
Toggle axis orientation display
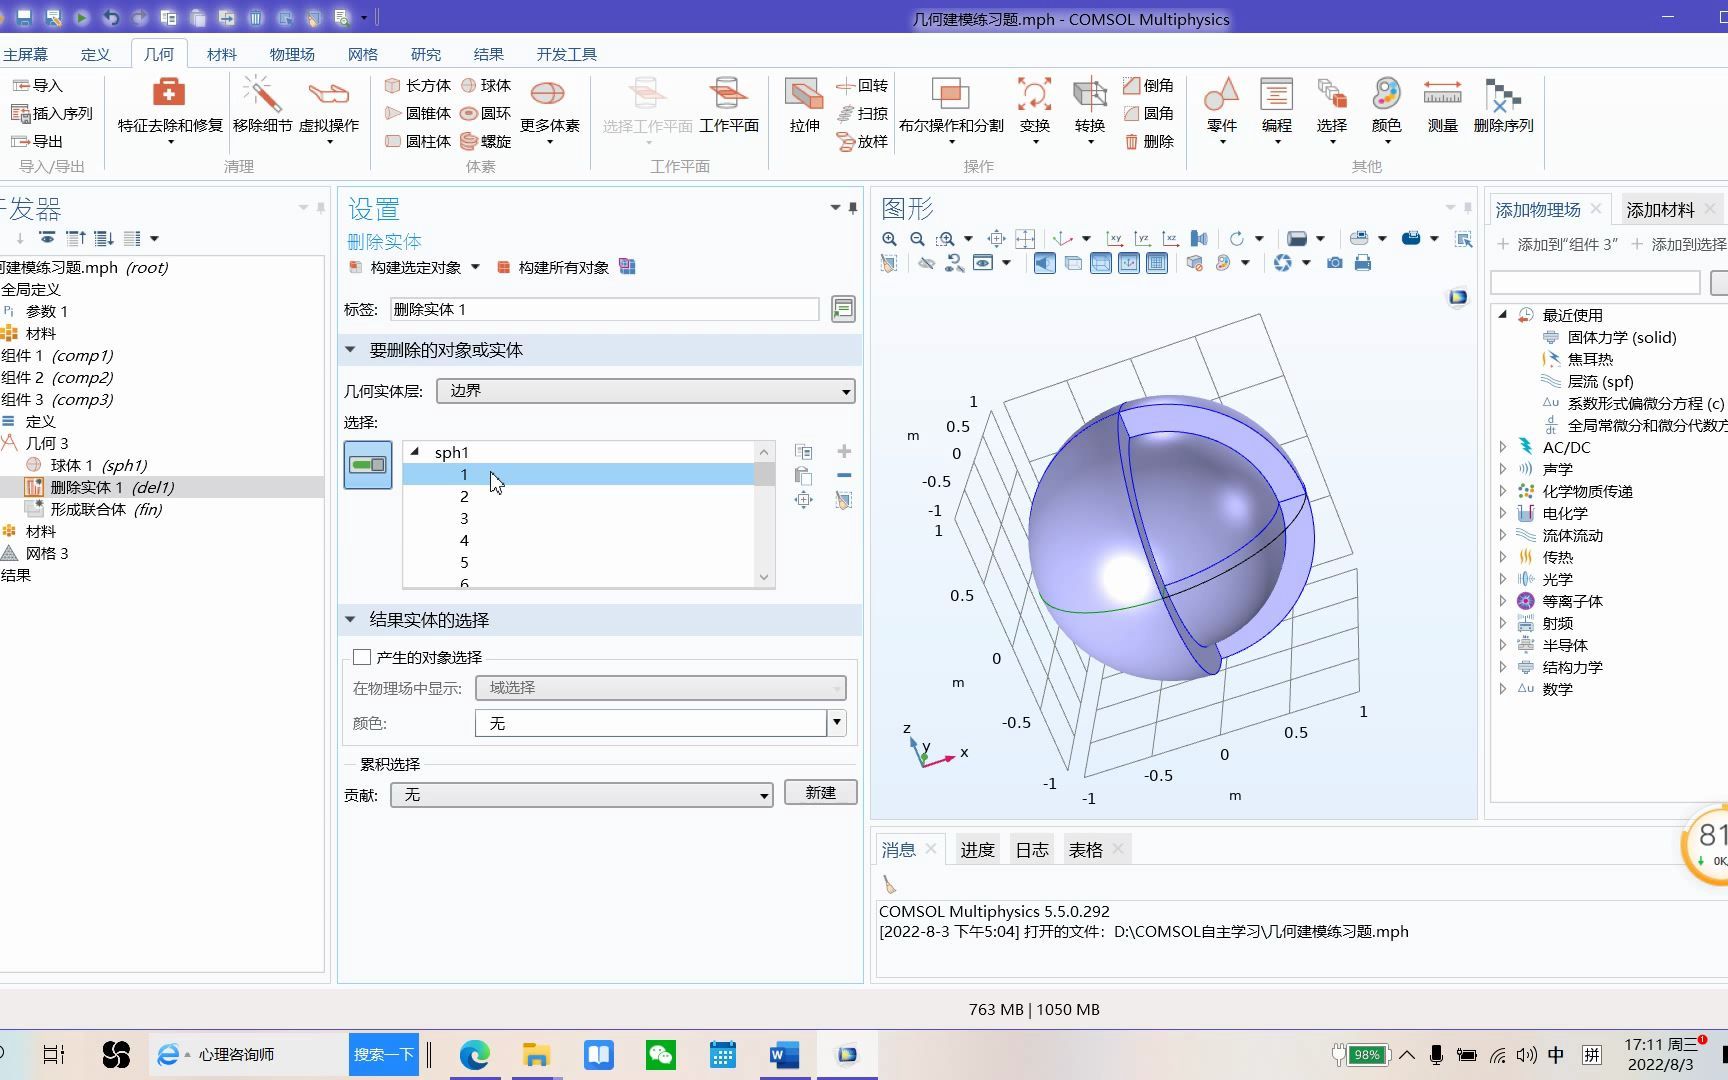point(1129,263)
